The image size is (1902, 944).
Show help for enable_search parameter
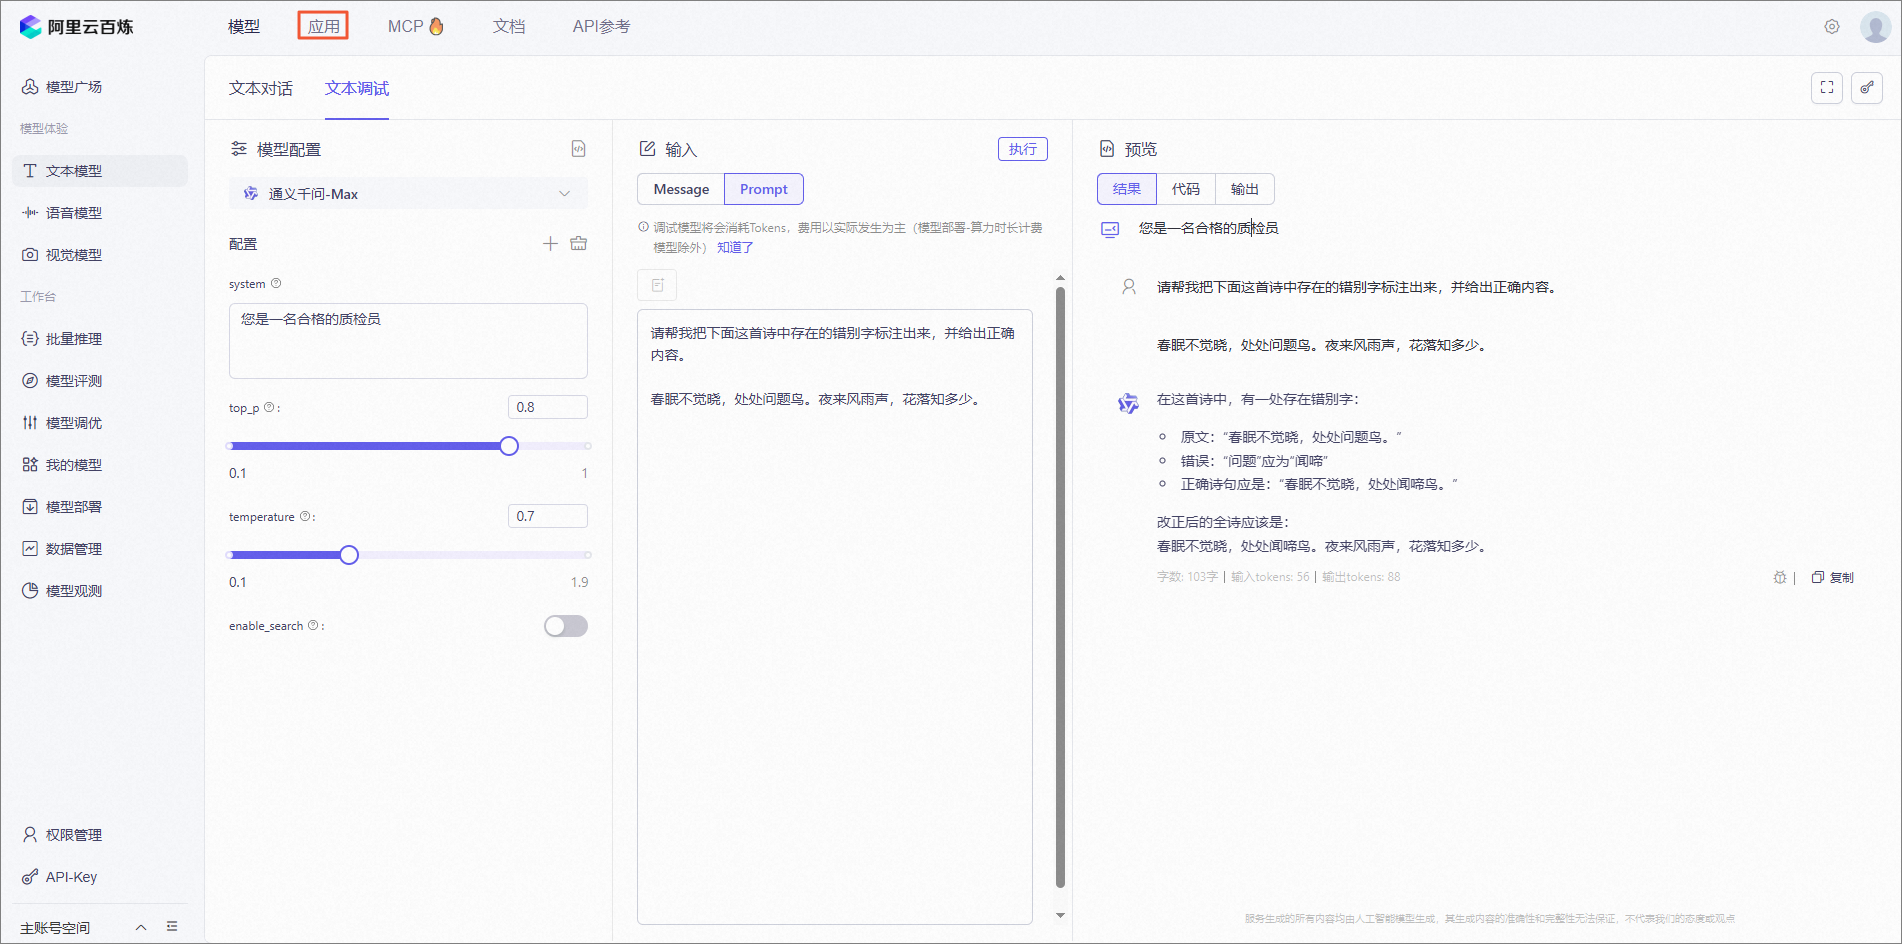click(313, 626)
